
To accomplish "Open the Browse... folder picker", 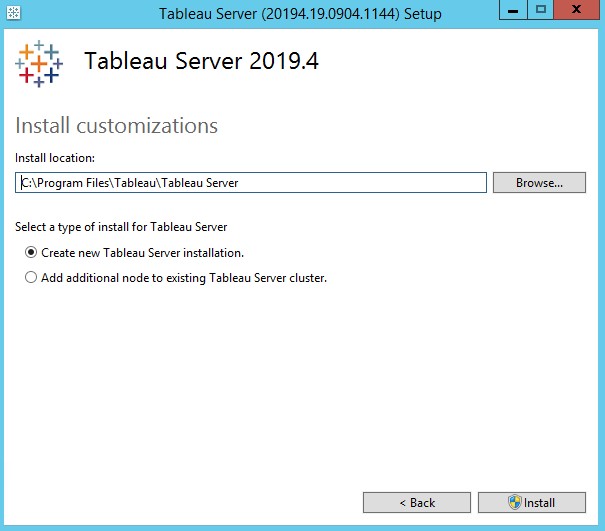I will coord(538,183).
